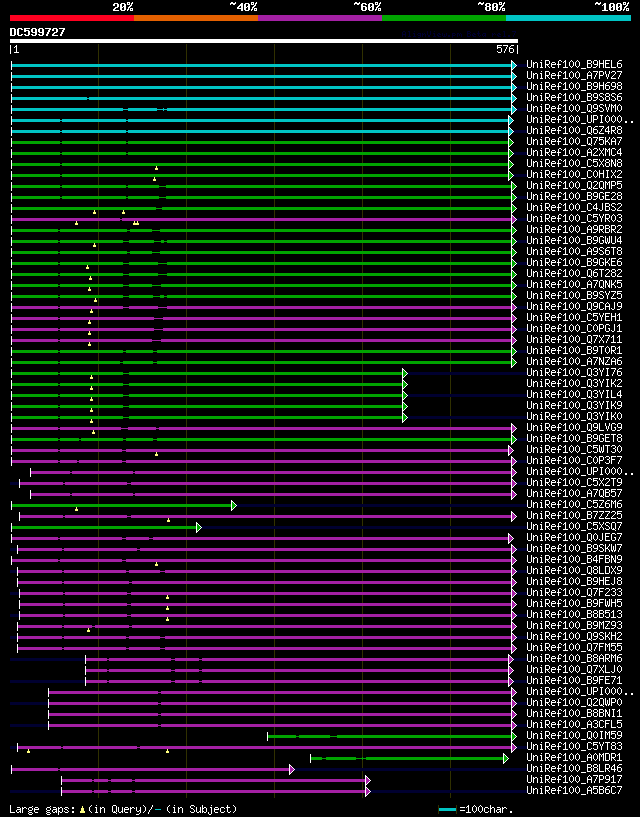The width and height of the screenshot is (640, 817).
Task: Select the green arrowhead of the Q0IM59 alignment
Action: 514,736
